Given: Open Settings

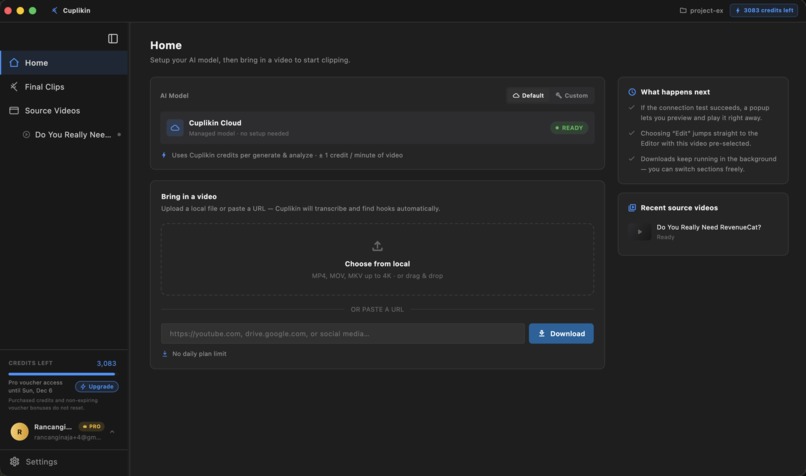Looking at the screenshot, I should [64, 462].
